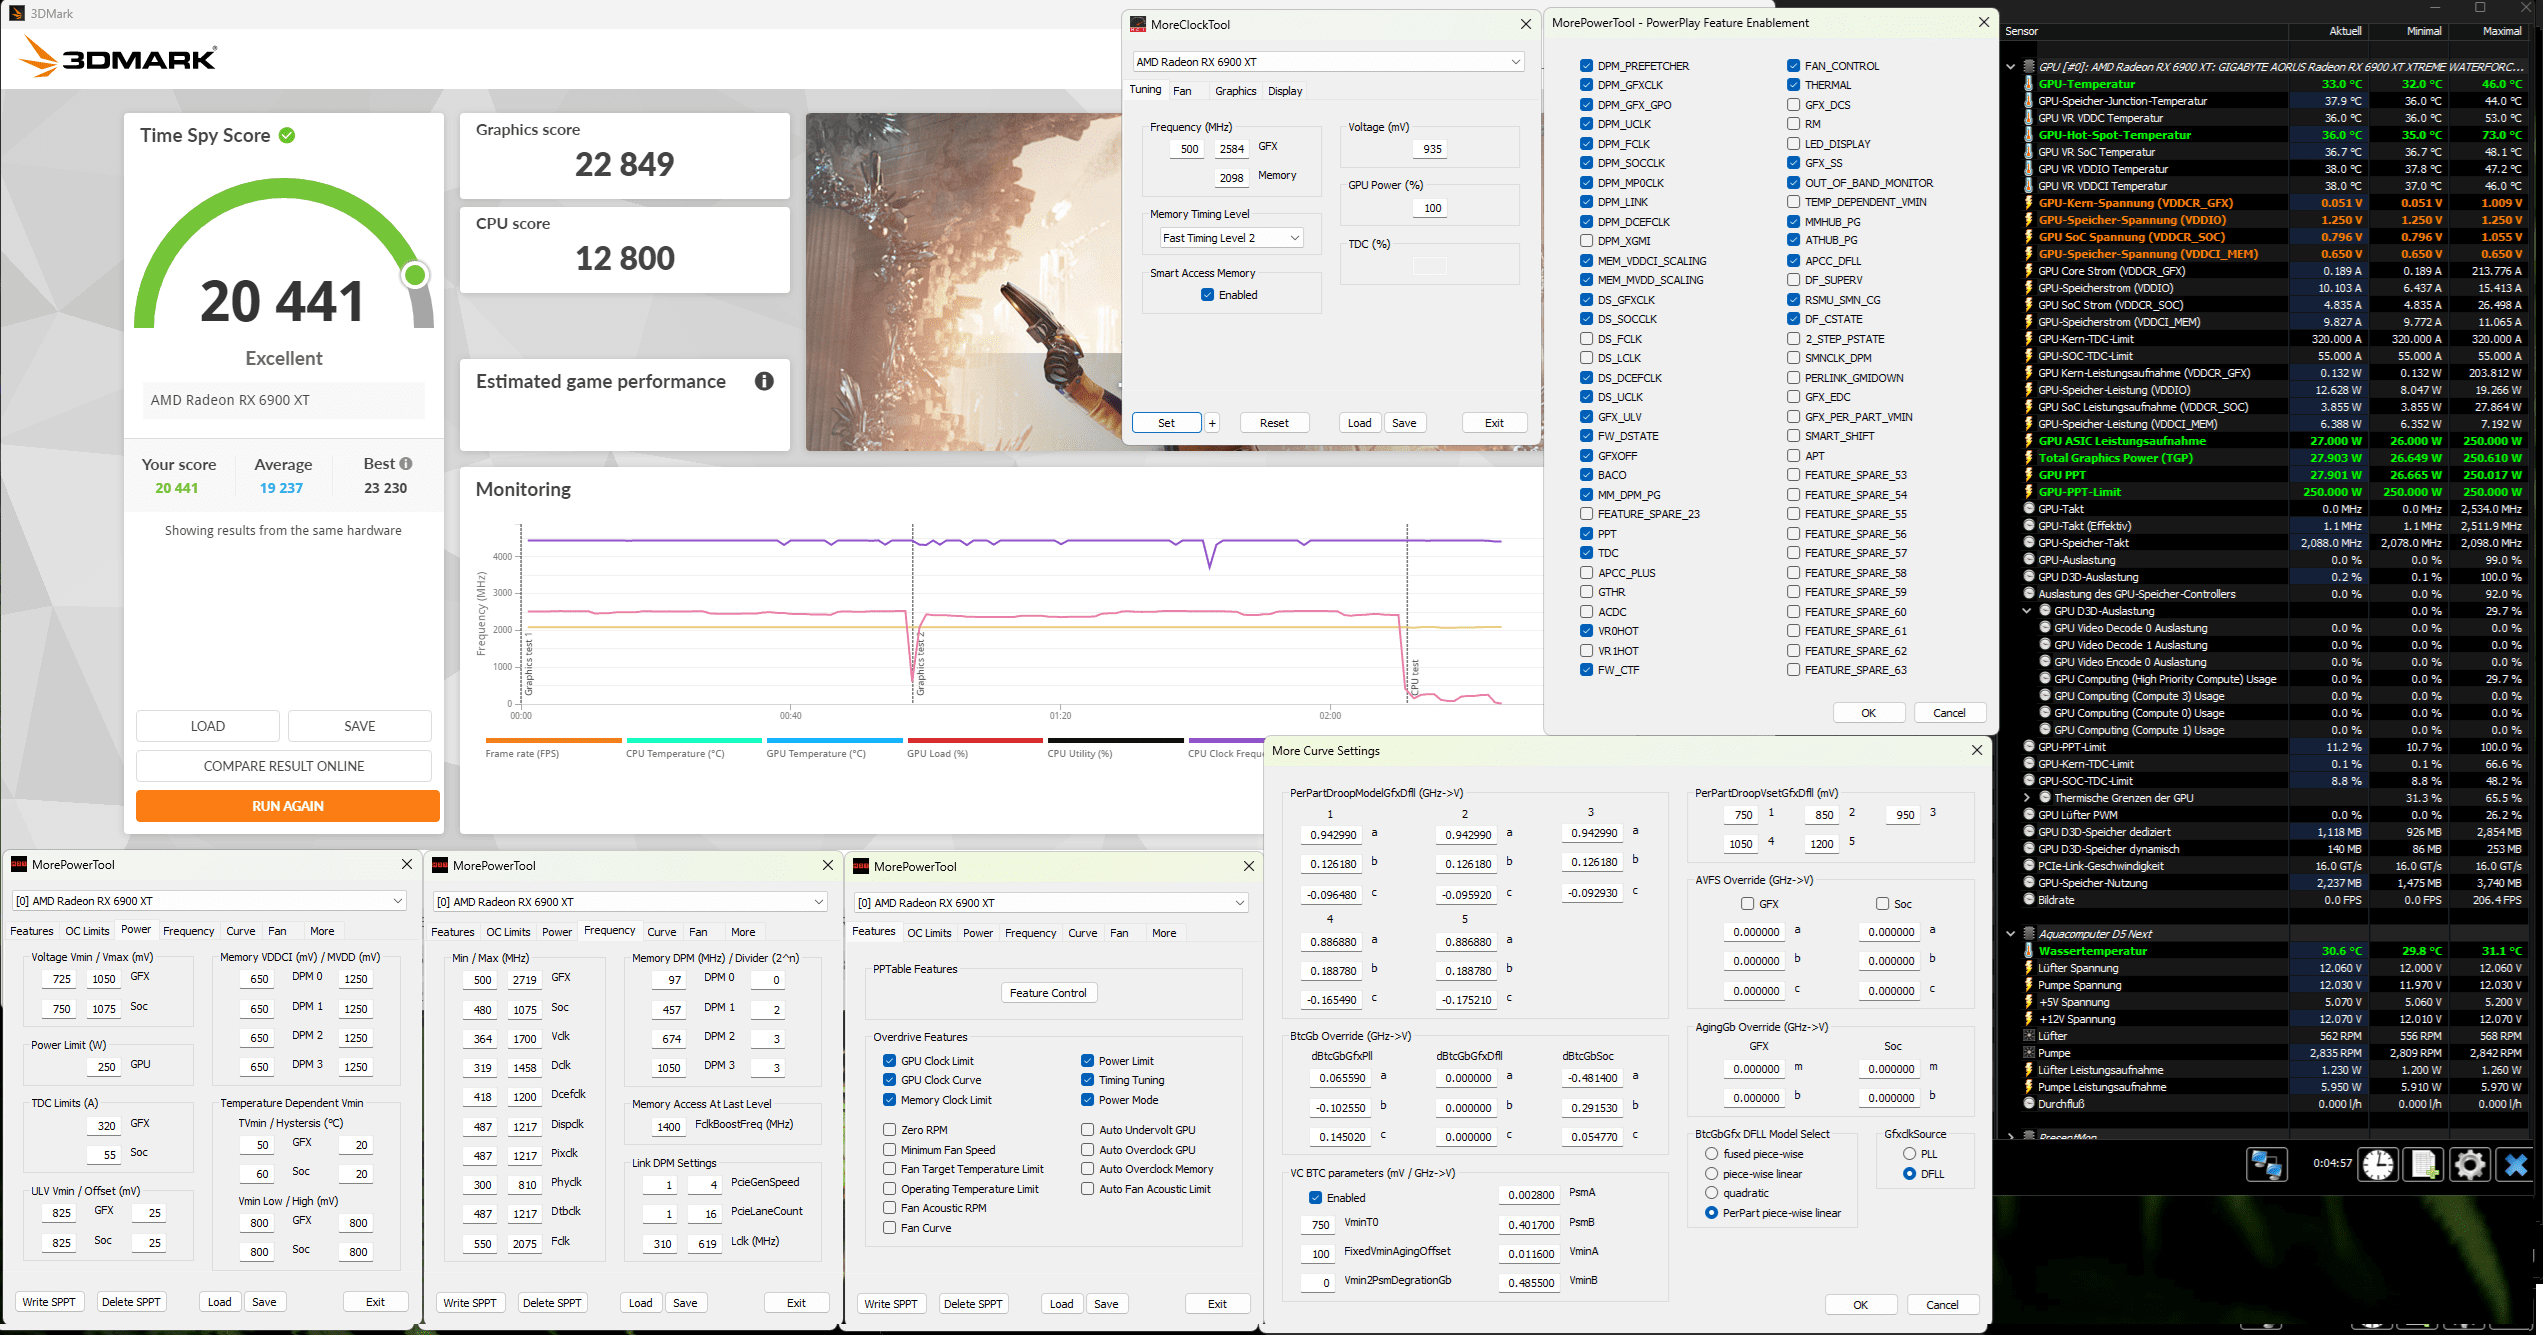Open HWiNFO sensor settings gear icon
The height and width of the screenshot is (1335, 2543).
2470,1165
